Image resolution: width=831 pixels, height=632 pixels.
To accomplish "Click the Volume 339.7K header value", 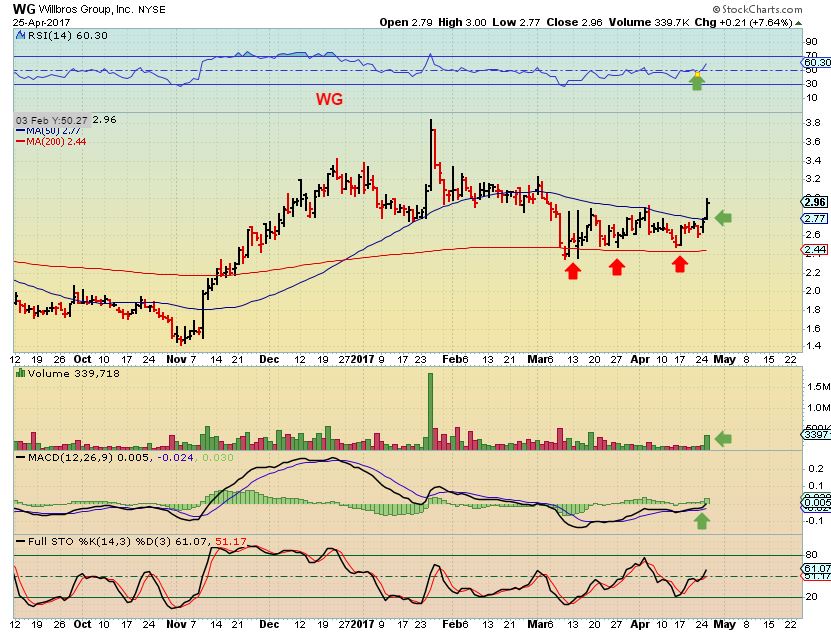I will click(649, 22).
